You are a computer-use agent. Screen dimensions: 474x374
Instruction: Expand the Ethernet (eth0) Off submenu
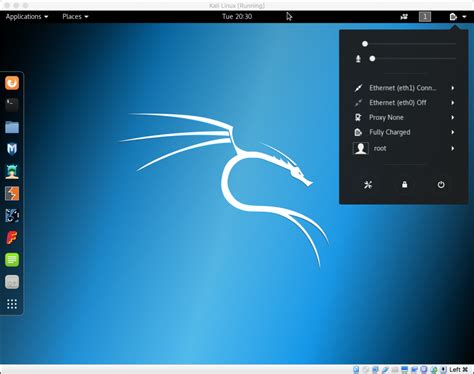[x=404, y=103]
